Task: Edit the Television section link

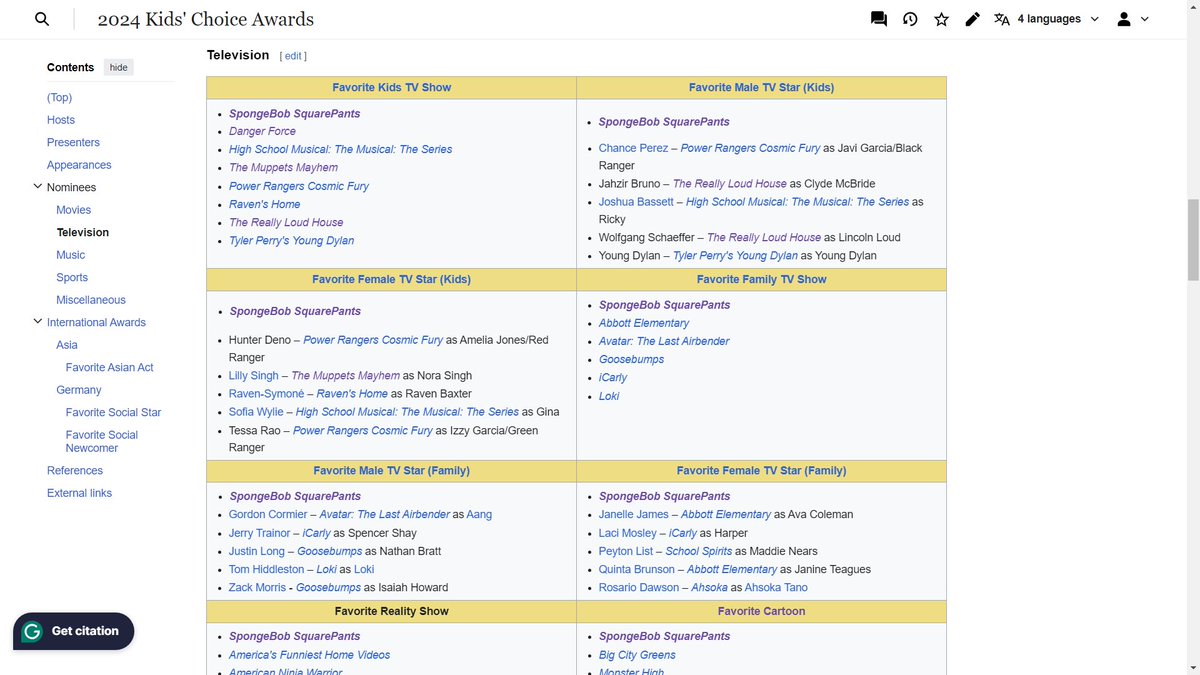Action: pos(294,56)
